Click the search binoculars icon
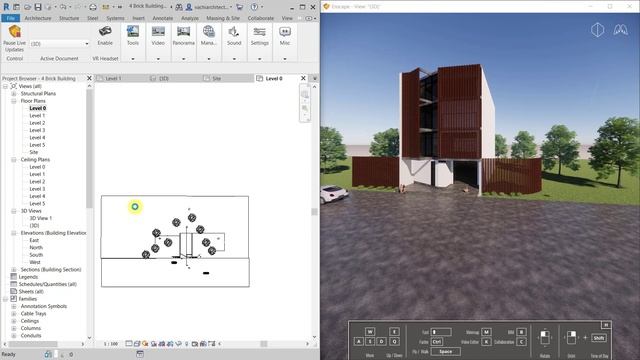 179,7
